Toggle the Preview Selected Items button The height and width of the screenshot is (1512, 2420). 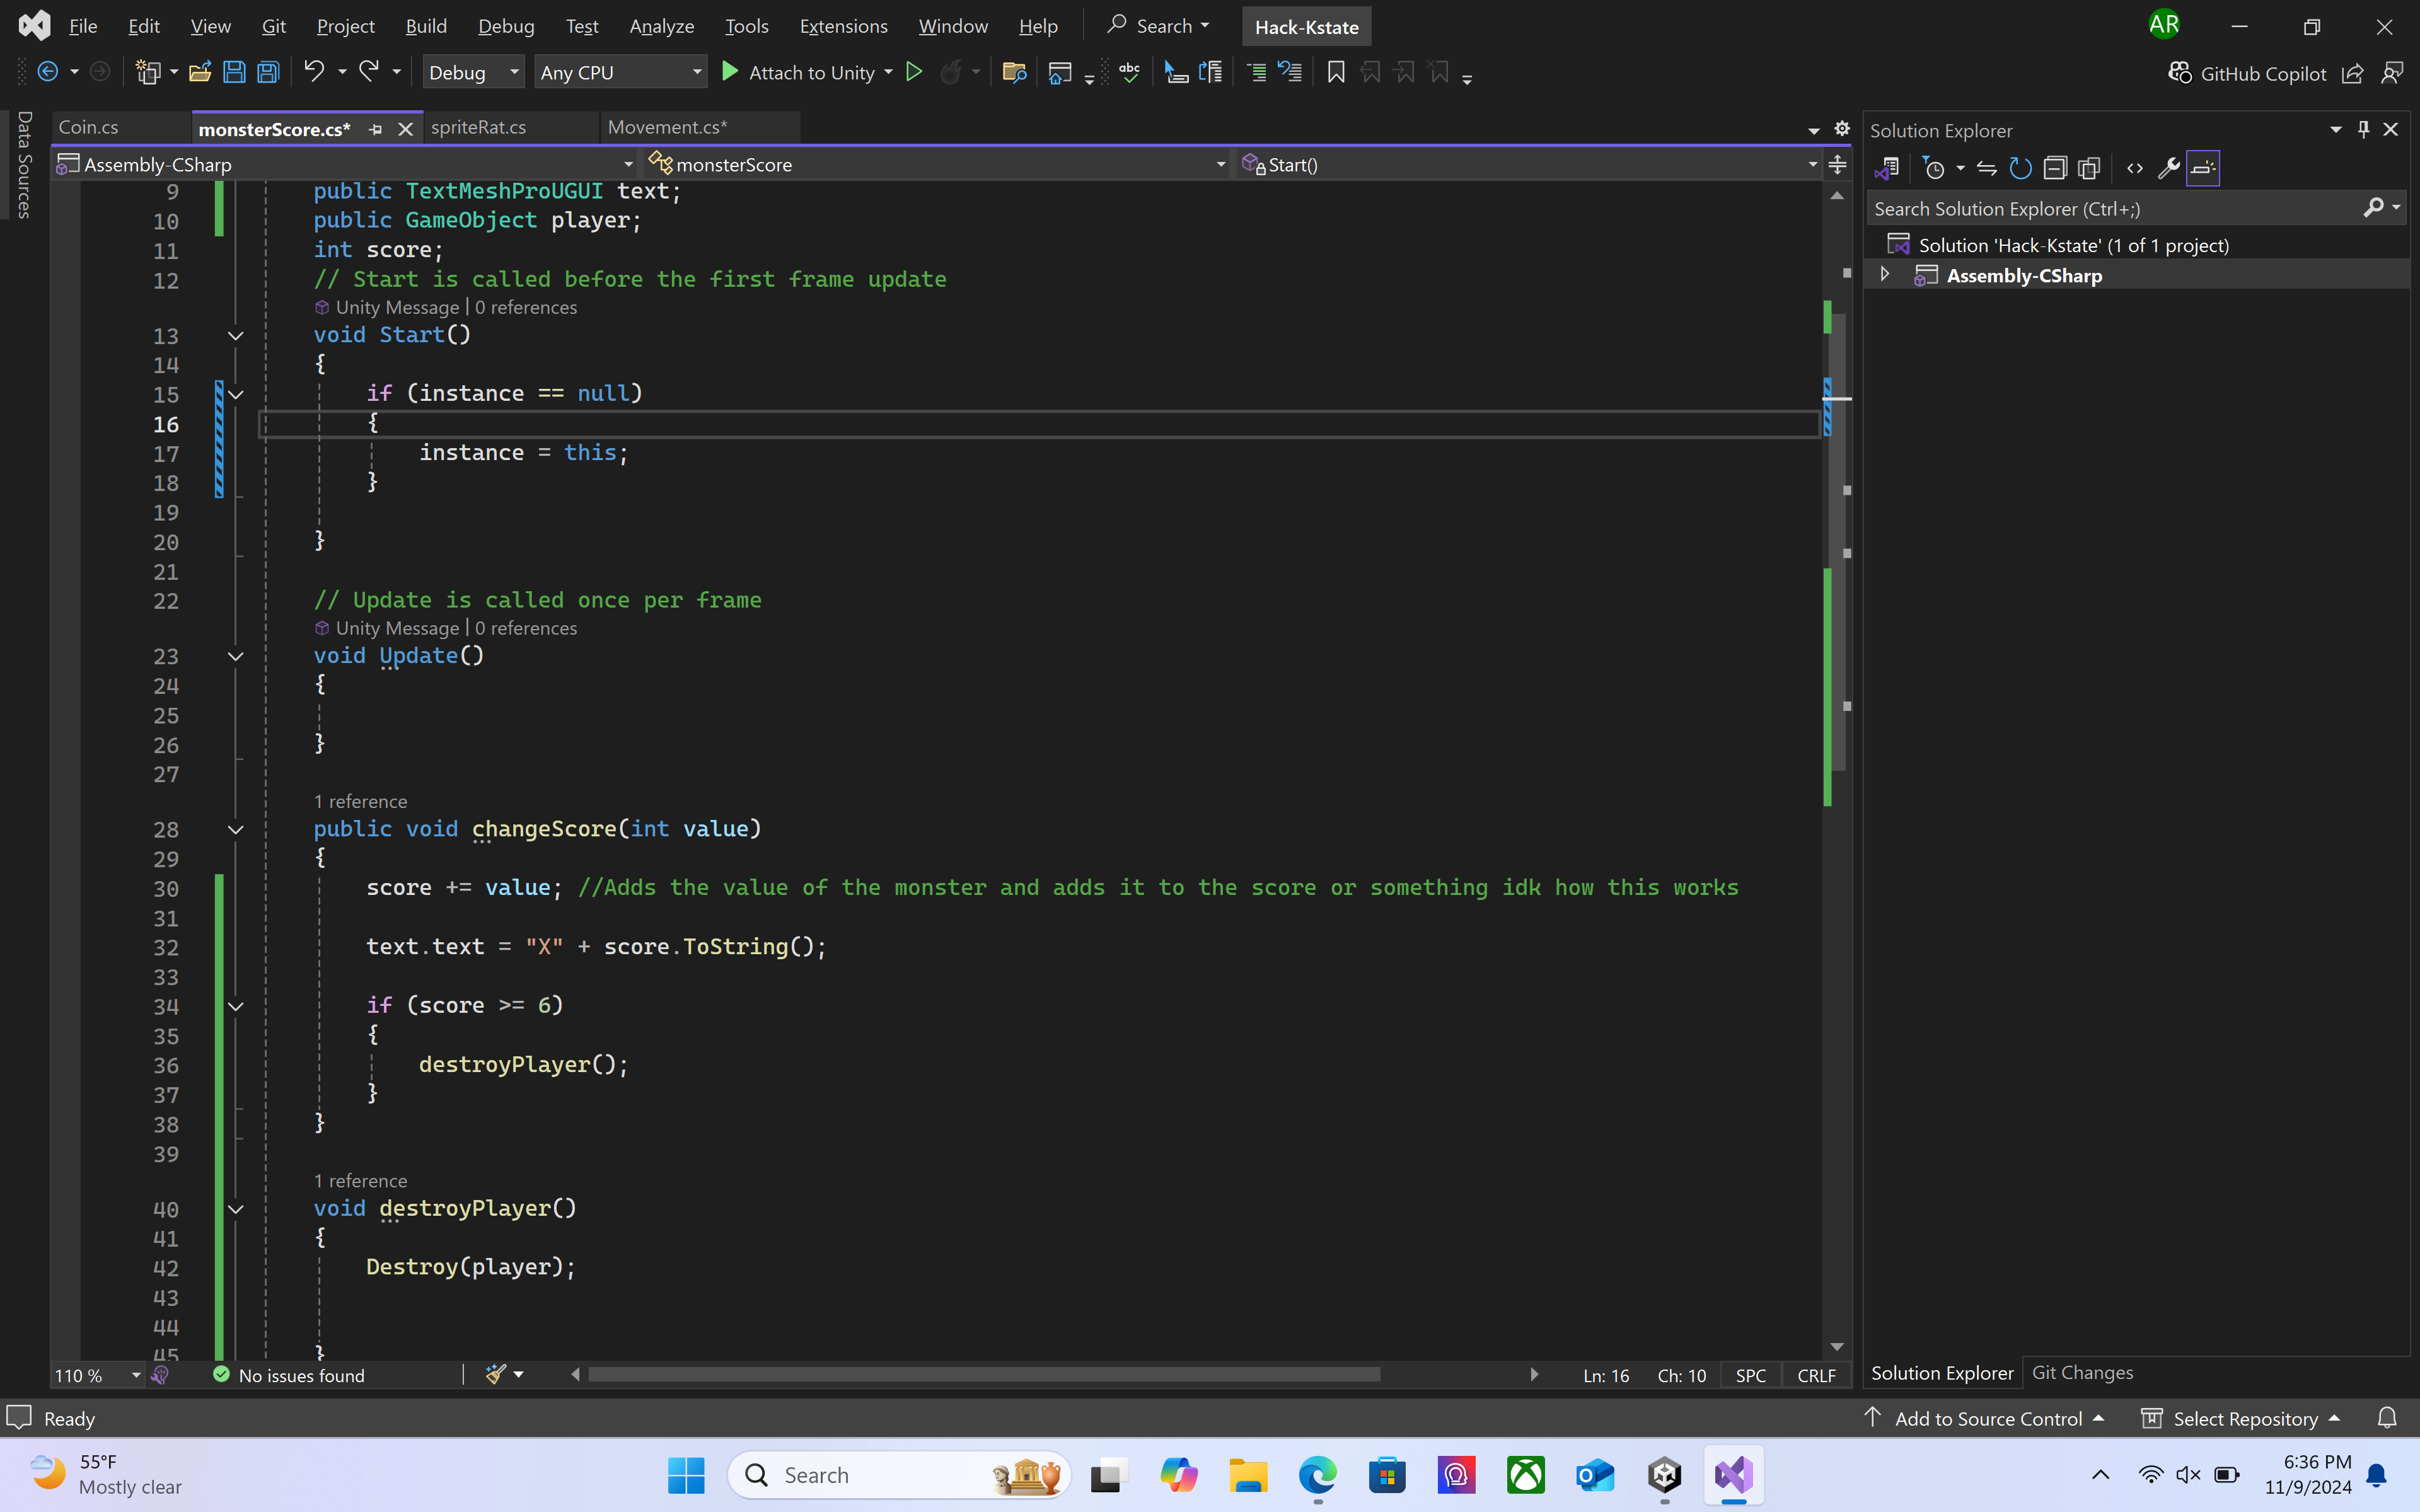pyautogui.click(x=2203, y=168)
